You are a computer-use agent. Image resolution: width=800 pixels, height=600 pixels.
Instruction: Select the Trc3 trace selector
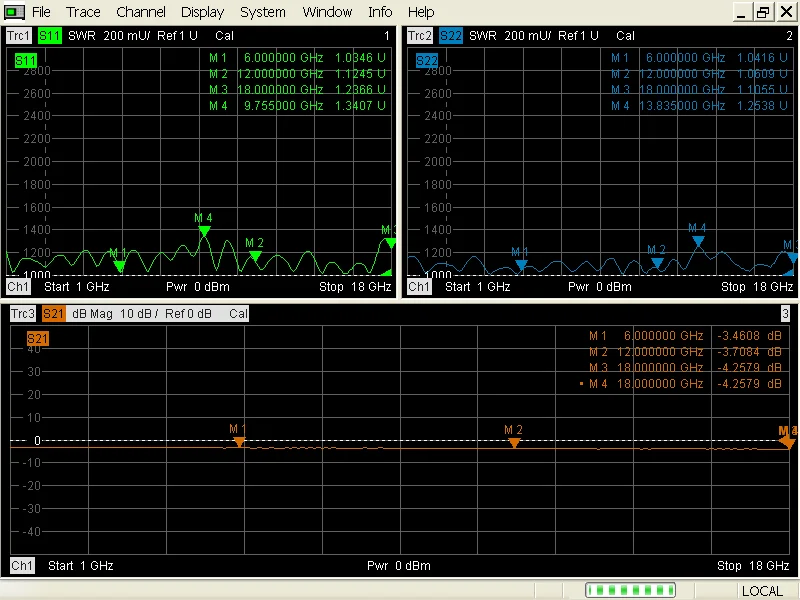coord(21,313)
